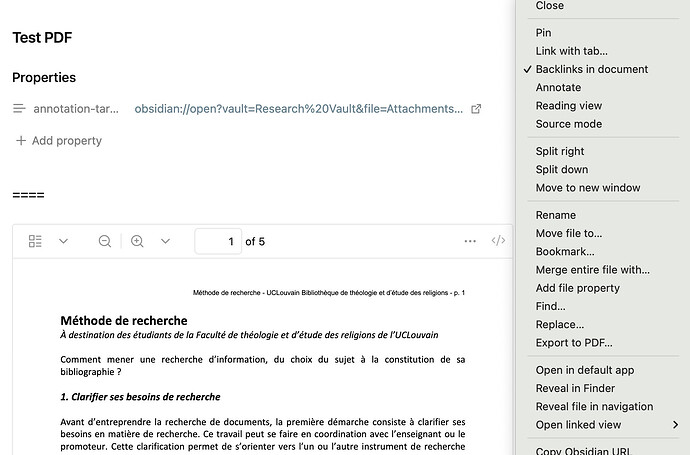
Task: Select Move to new window
Action: pos(588,188)
